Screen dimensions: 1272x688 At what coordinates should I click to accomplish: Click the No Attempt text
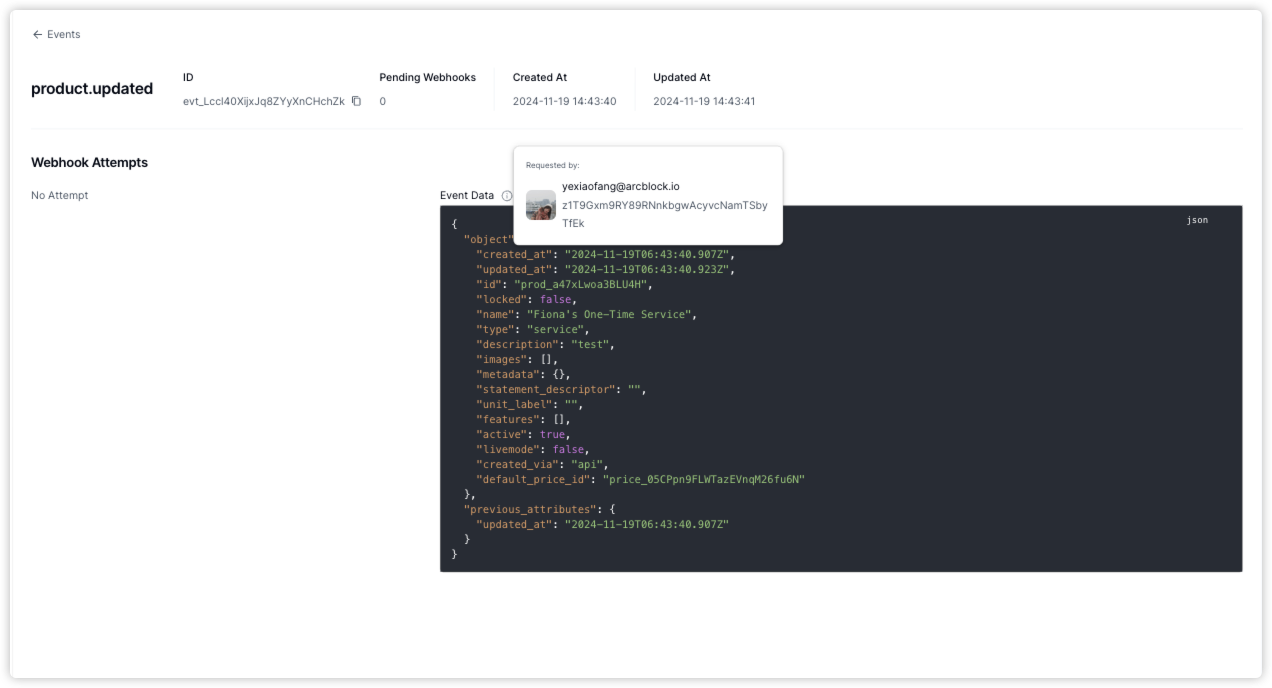pyautogui.click(x=60, y=195)
